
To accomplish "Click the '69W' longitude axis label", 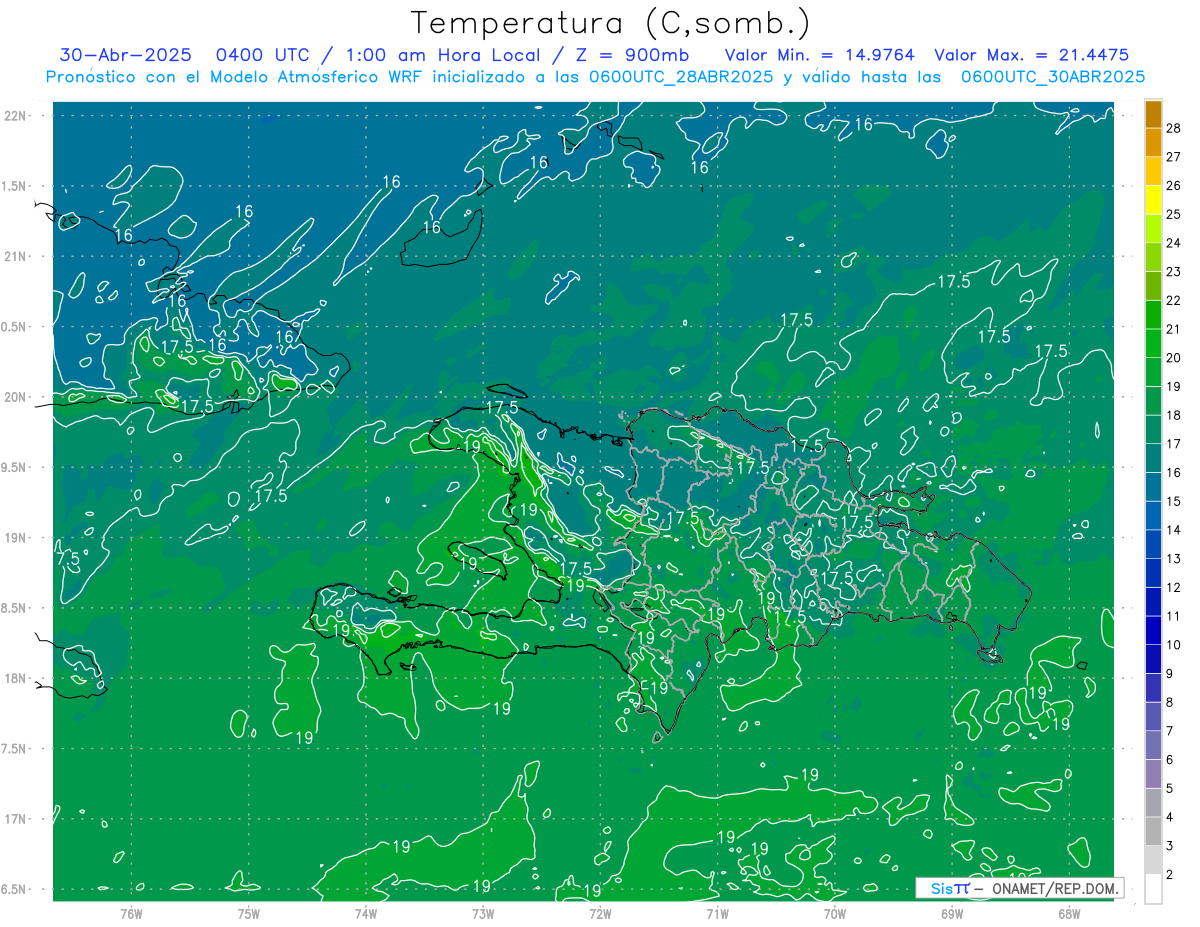I will pos(952,912).
